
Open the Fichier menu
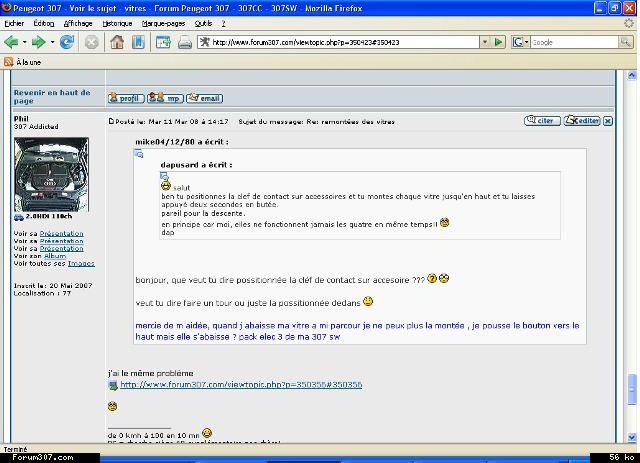tap(14, 23)
